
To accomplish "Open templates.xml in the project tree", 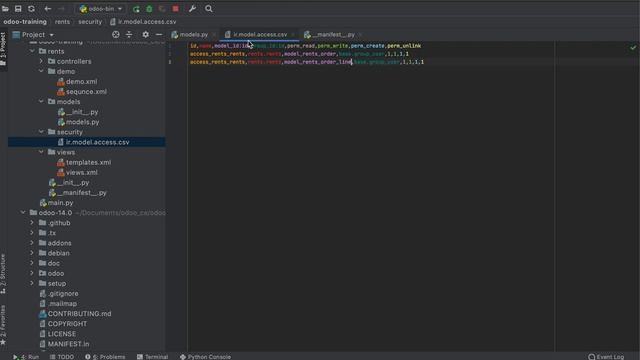I will click(88, 162).
